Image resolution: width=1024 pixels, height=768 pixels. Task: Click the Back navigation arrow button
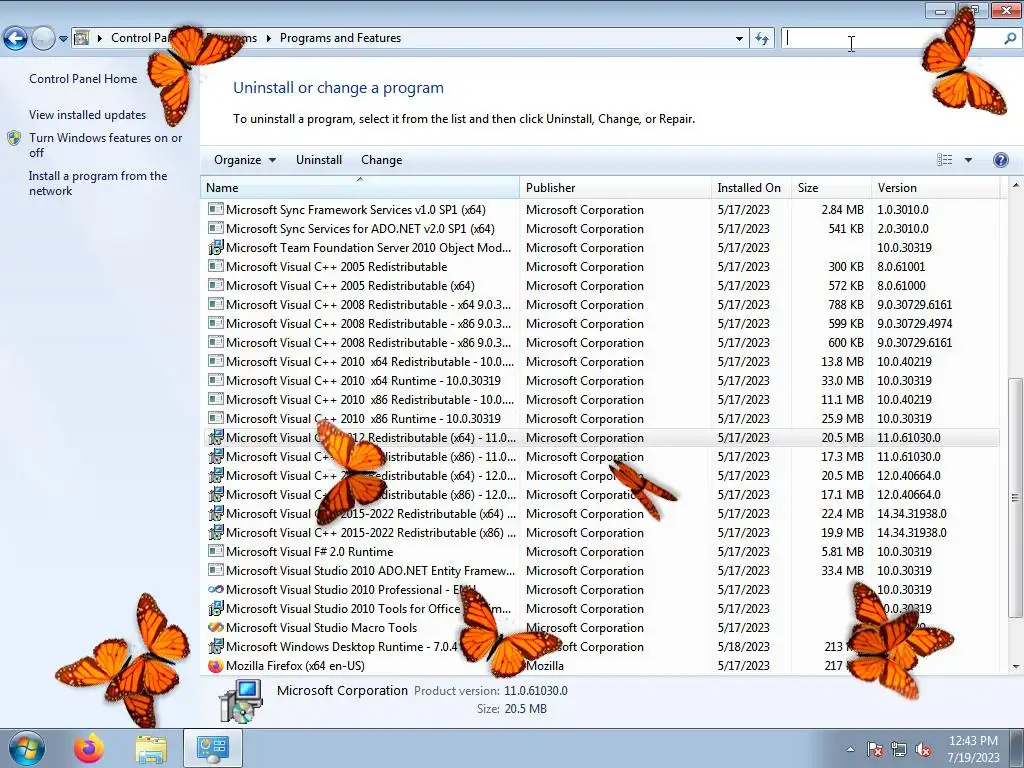(x=15, y=39)
